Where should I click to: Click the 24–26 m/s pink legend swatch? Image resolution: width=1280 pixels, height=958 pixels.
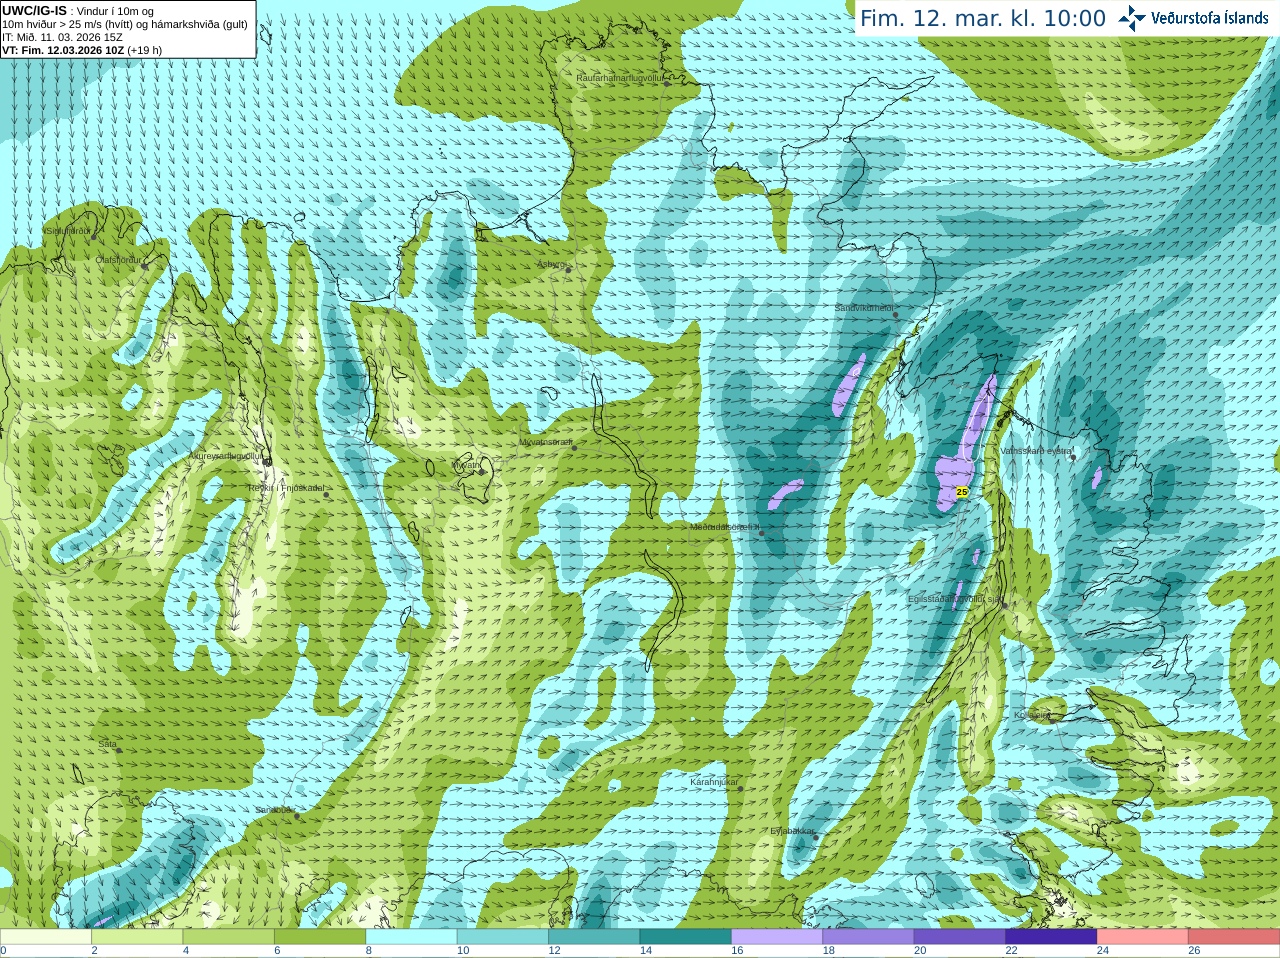[x=1142, y=937]
